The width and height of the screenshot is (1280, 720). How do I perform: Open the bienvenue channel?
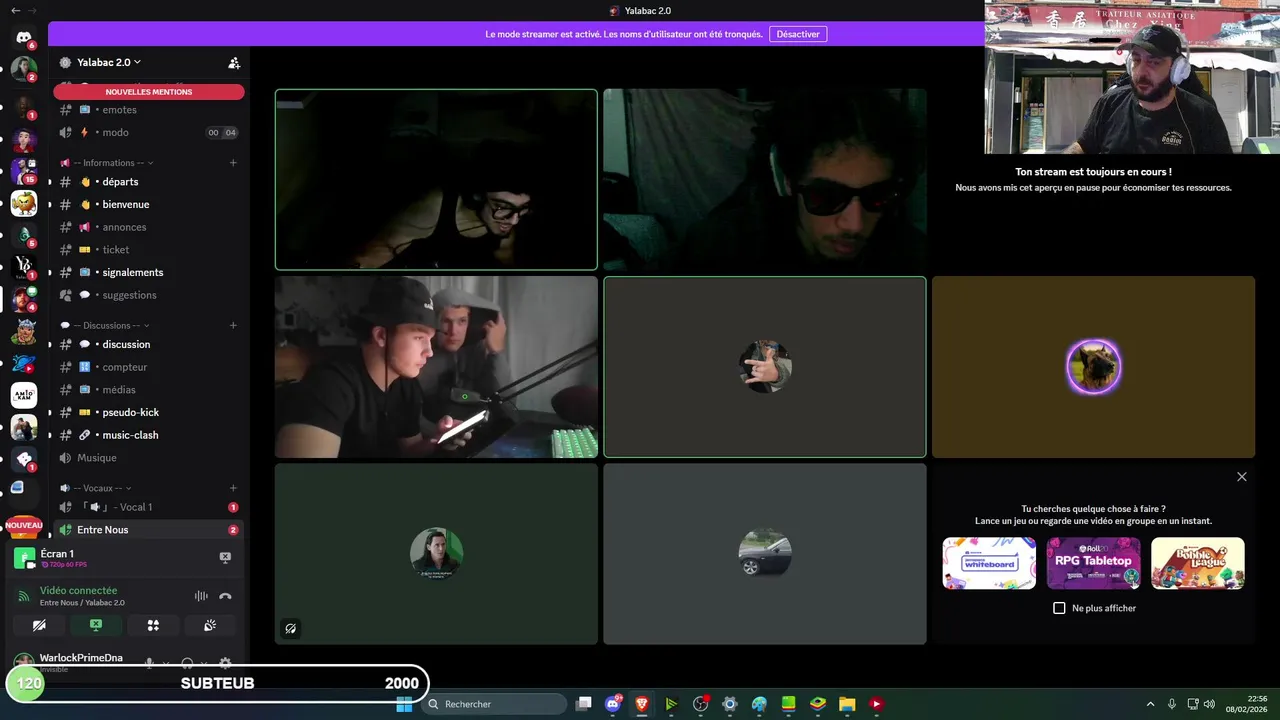149,204
